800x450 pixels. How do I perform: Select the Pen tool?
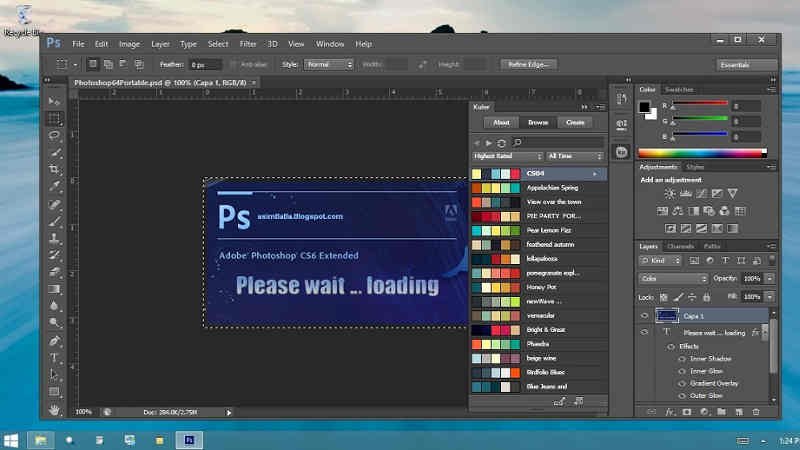click(54, 341)
